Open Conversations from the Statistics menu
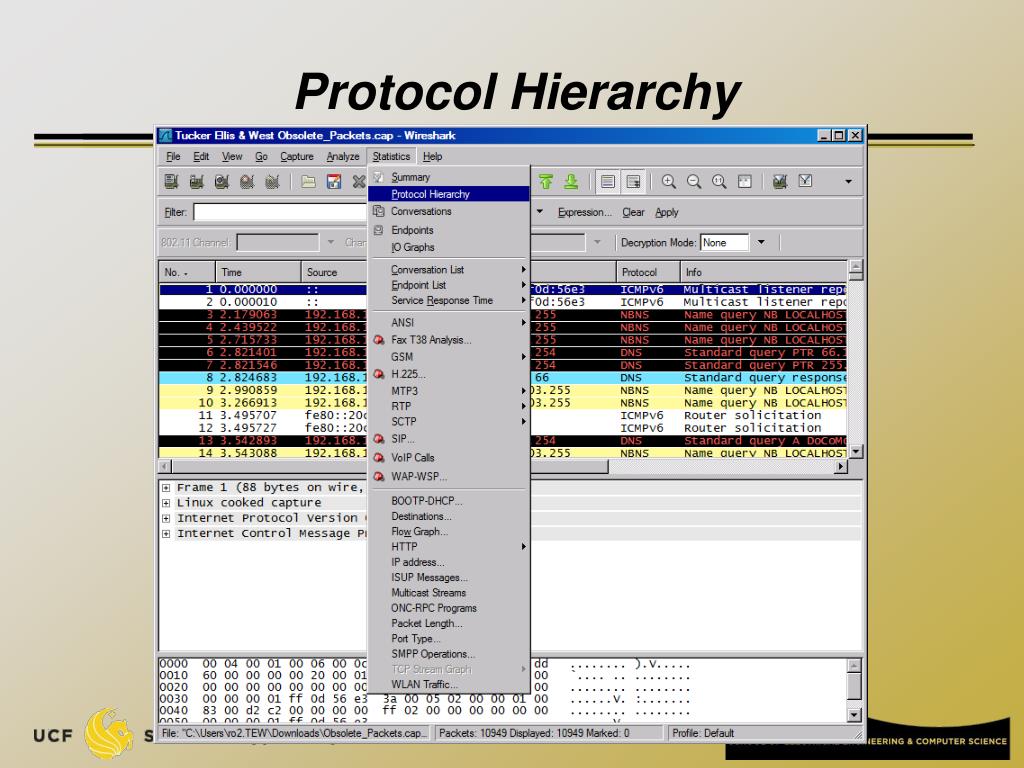This screenshot has width=1024, height=768. (449, 212)
